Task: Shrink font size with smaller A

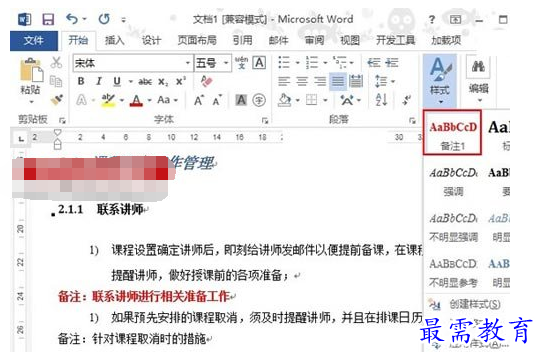Action: pyautogui.click(x=217, y=100)
